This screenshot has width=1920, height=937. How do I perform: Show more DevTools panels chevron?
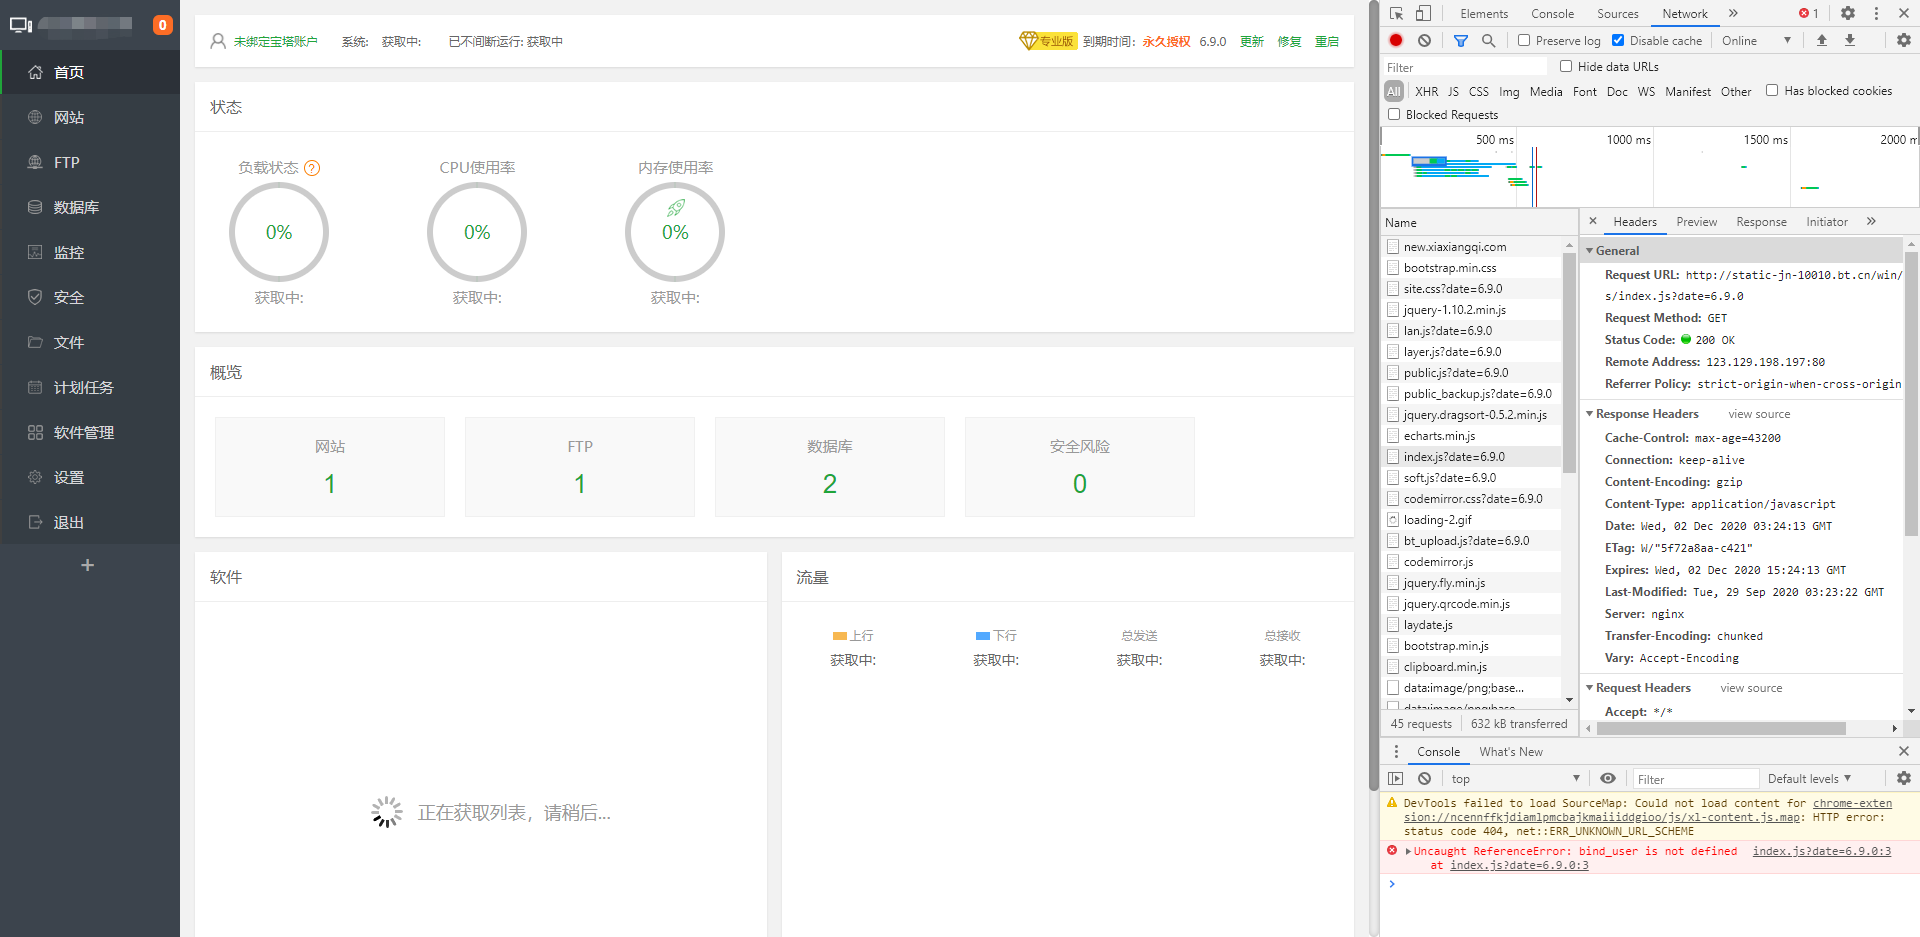tap(1733, 13)
